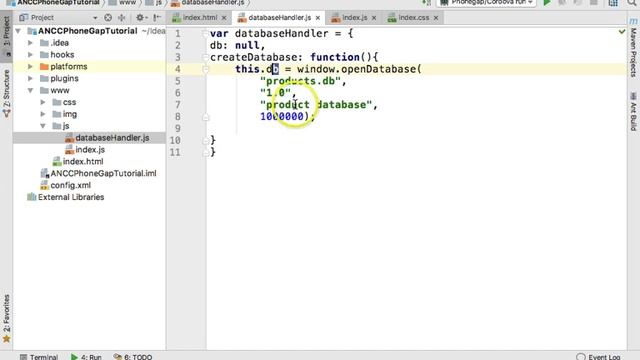This screenshot has width=640, height=360.
Task: Open the index.js editor tab
Action: tap(354, 18)
